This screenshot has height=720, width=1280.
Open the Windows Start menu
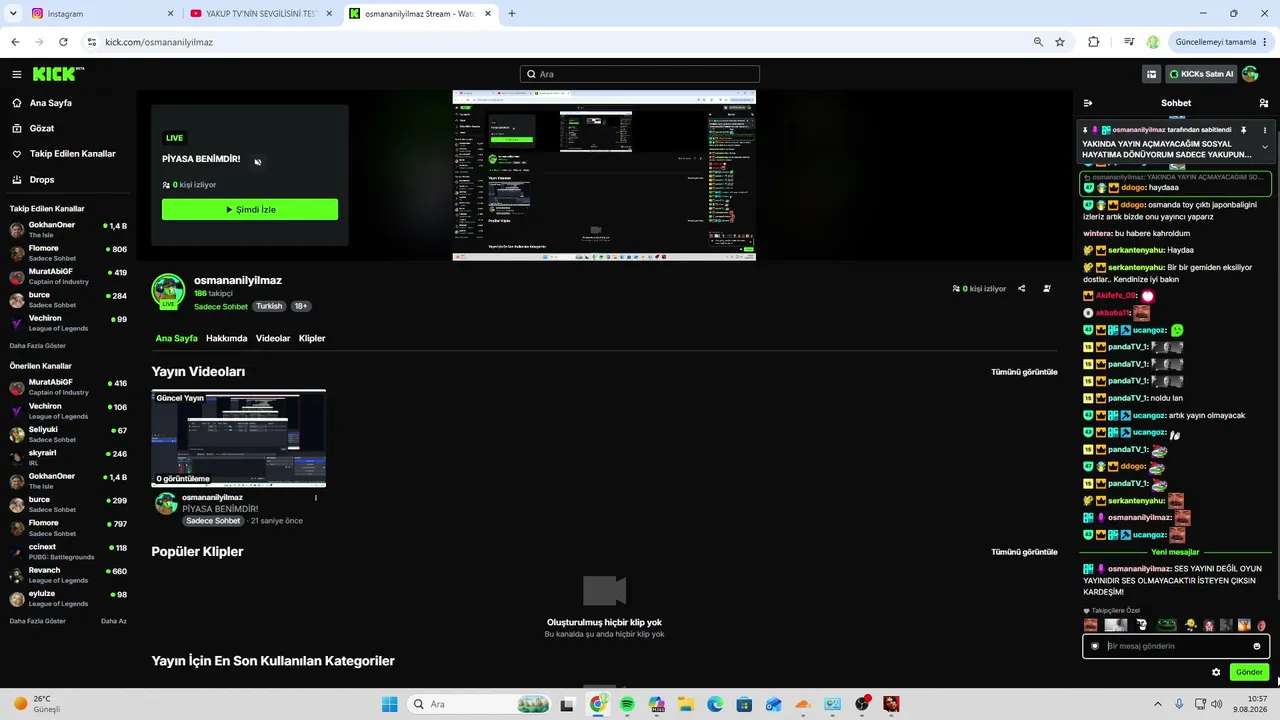click(389, 704)
